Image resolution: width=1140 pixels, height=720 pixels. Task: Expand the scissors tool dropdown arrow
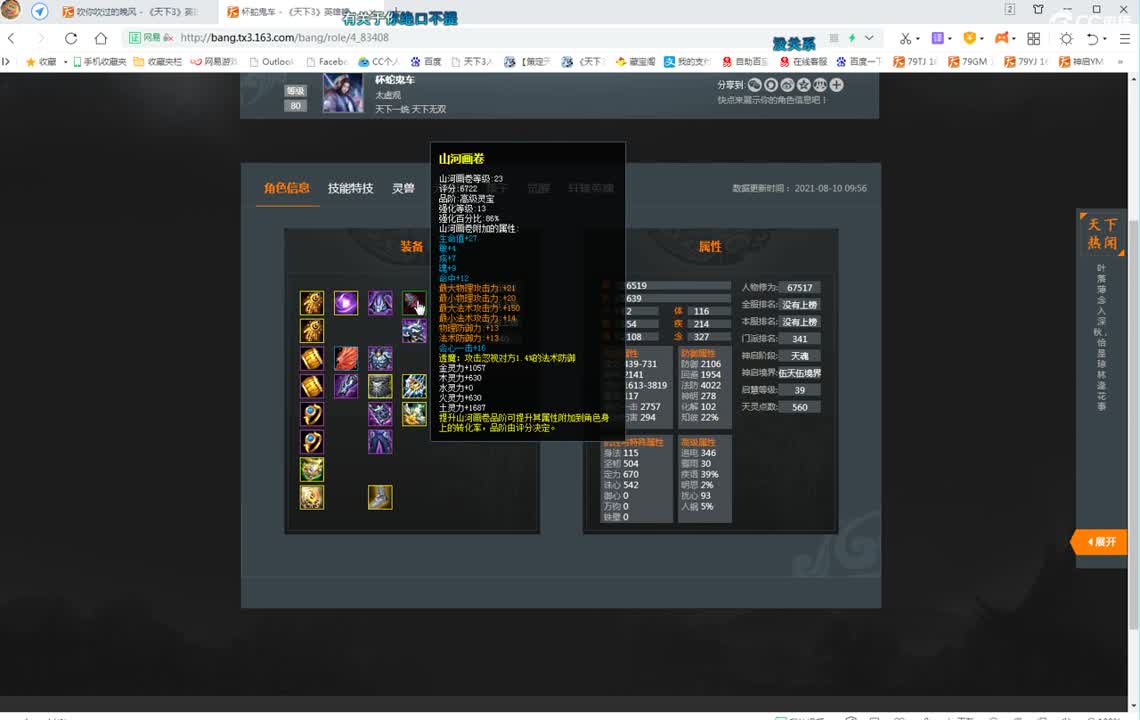tap(918, 39)
